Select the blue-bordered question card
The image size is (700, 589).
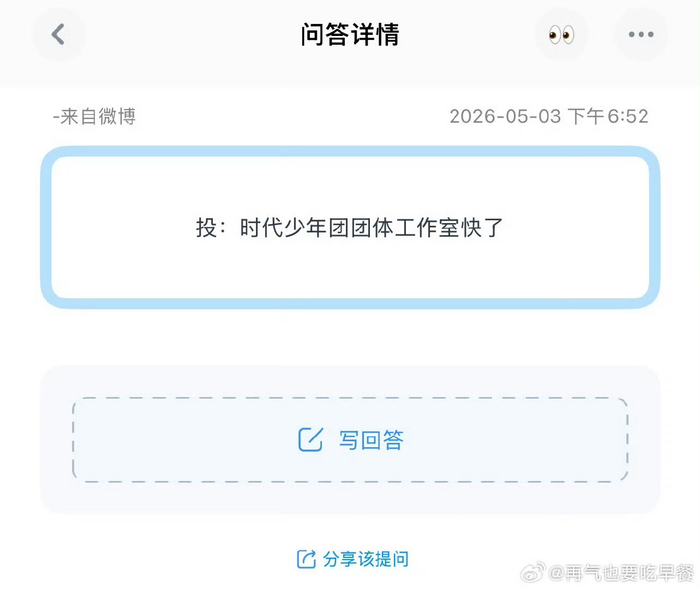coord(350,227)
